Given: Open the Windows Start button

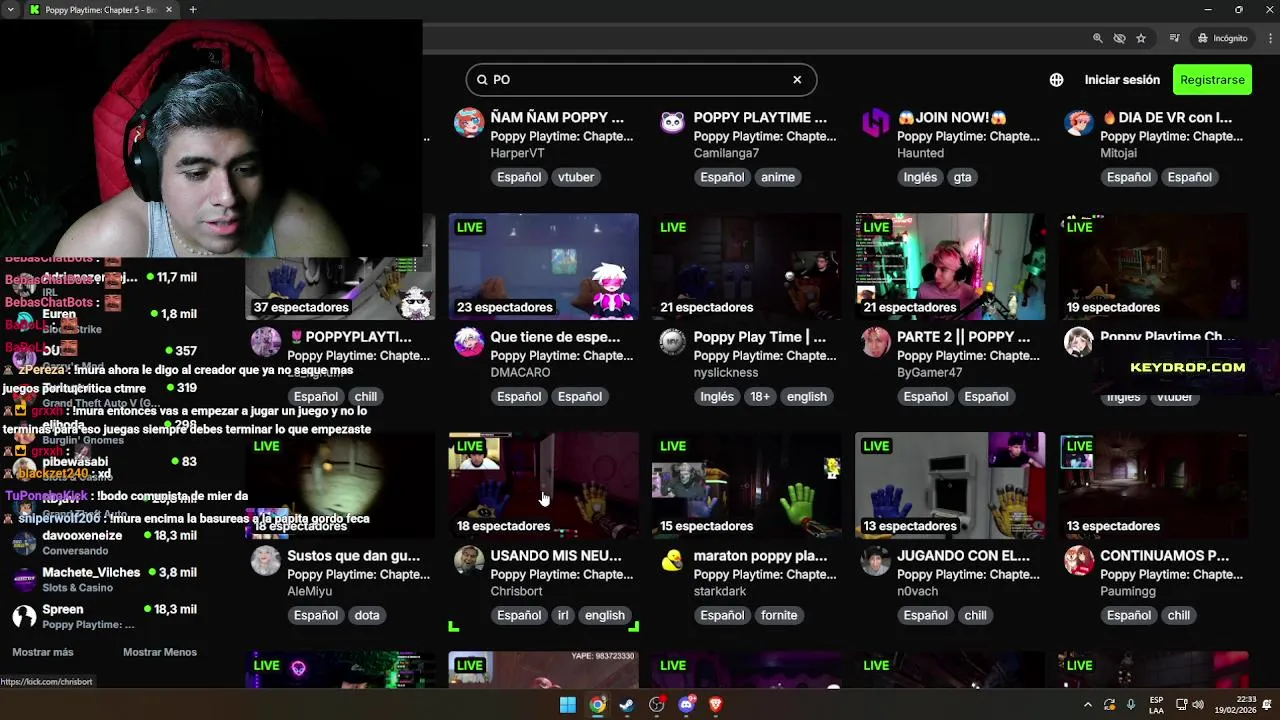Looking at the screenshot, I should (567, 705).
